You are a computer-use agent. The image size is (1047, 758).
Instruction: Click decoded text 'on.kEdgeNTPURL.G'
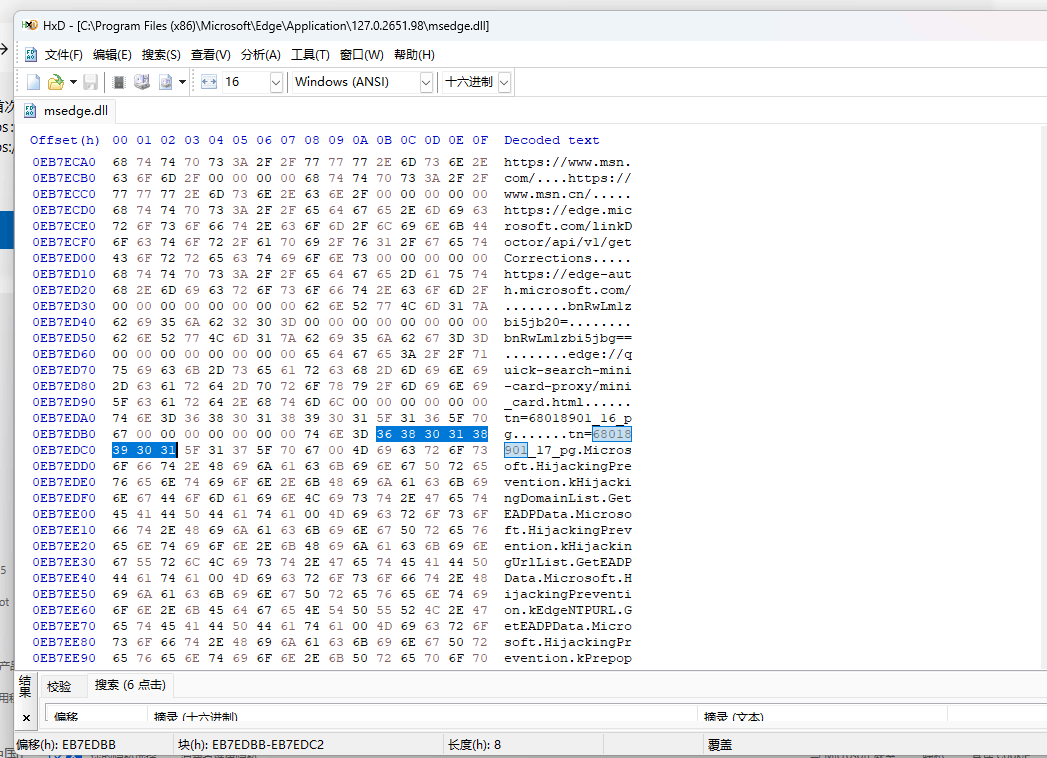coord(568,610)
